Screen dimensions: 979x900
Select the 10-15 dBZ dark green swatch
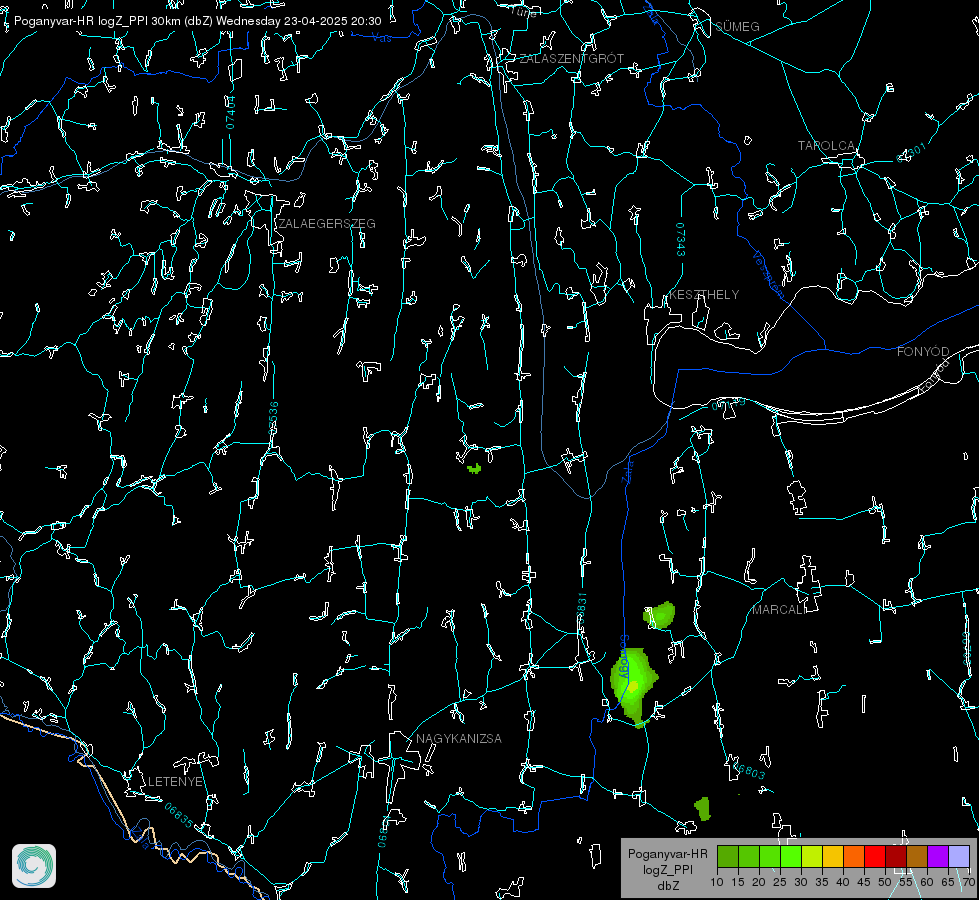click(x=728, y=856)
